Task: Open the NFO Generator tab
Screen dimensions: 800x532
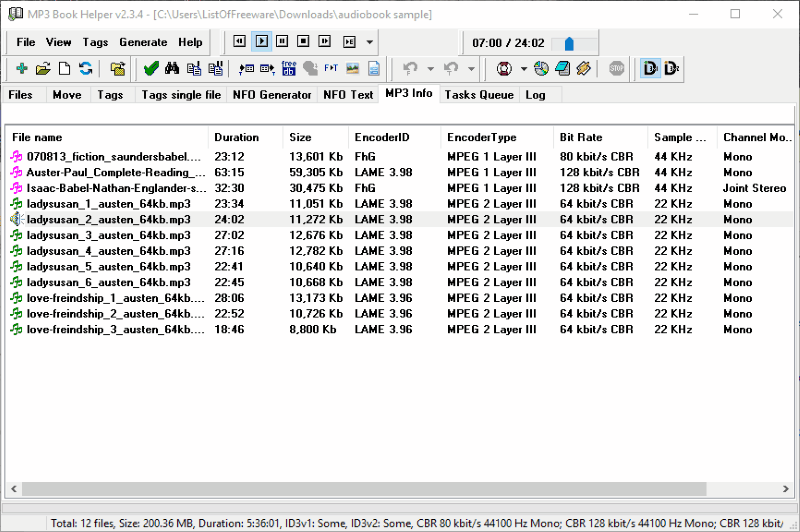Action: (272, 95)
